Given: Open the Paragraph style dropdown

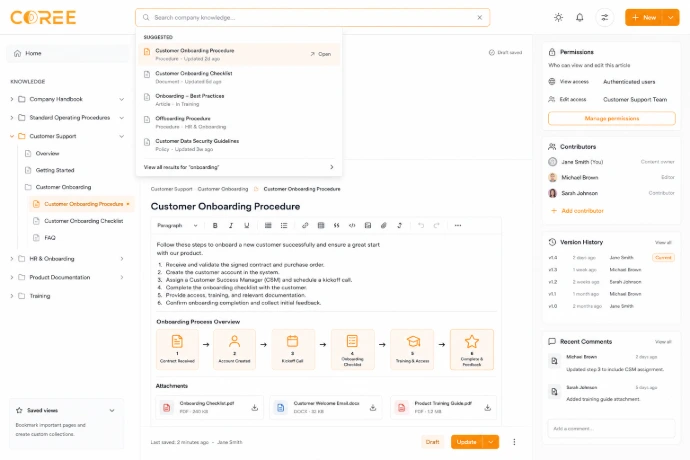Looking at the screenshot, I should click(x=177, y=225).
